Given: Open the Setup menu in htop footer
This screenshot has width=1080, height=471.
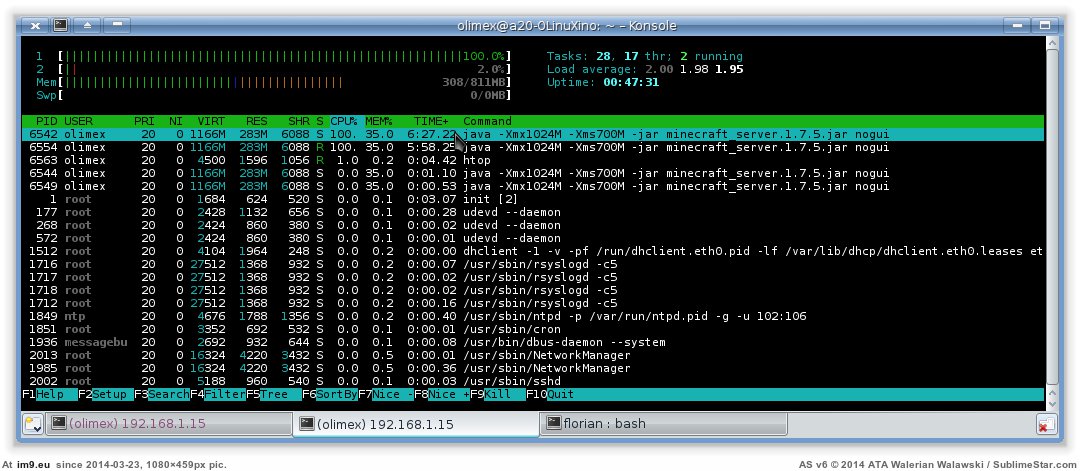Looking at the screenshot, I should point(111,395).
